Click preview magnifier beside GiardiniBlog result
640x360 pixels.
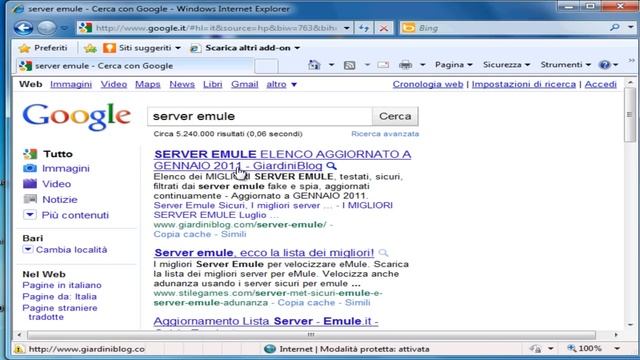[x=331, y=166]
